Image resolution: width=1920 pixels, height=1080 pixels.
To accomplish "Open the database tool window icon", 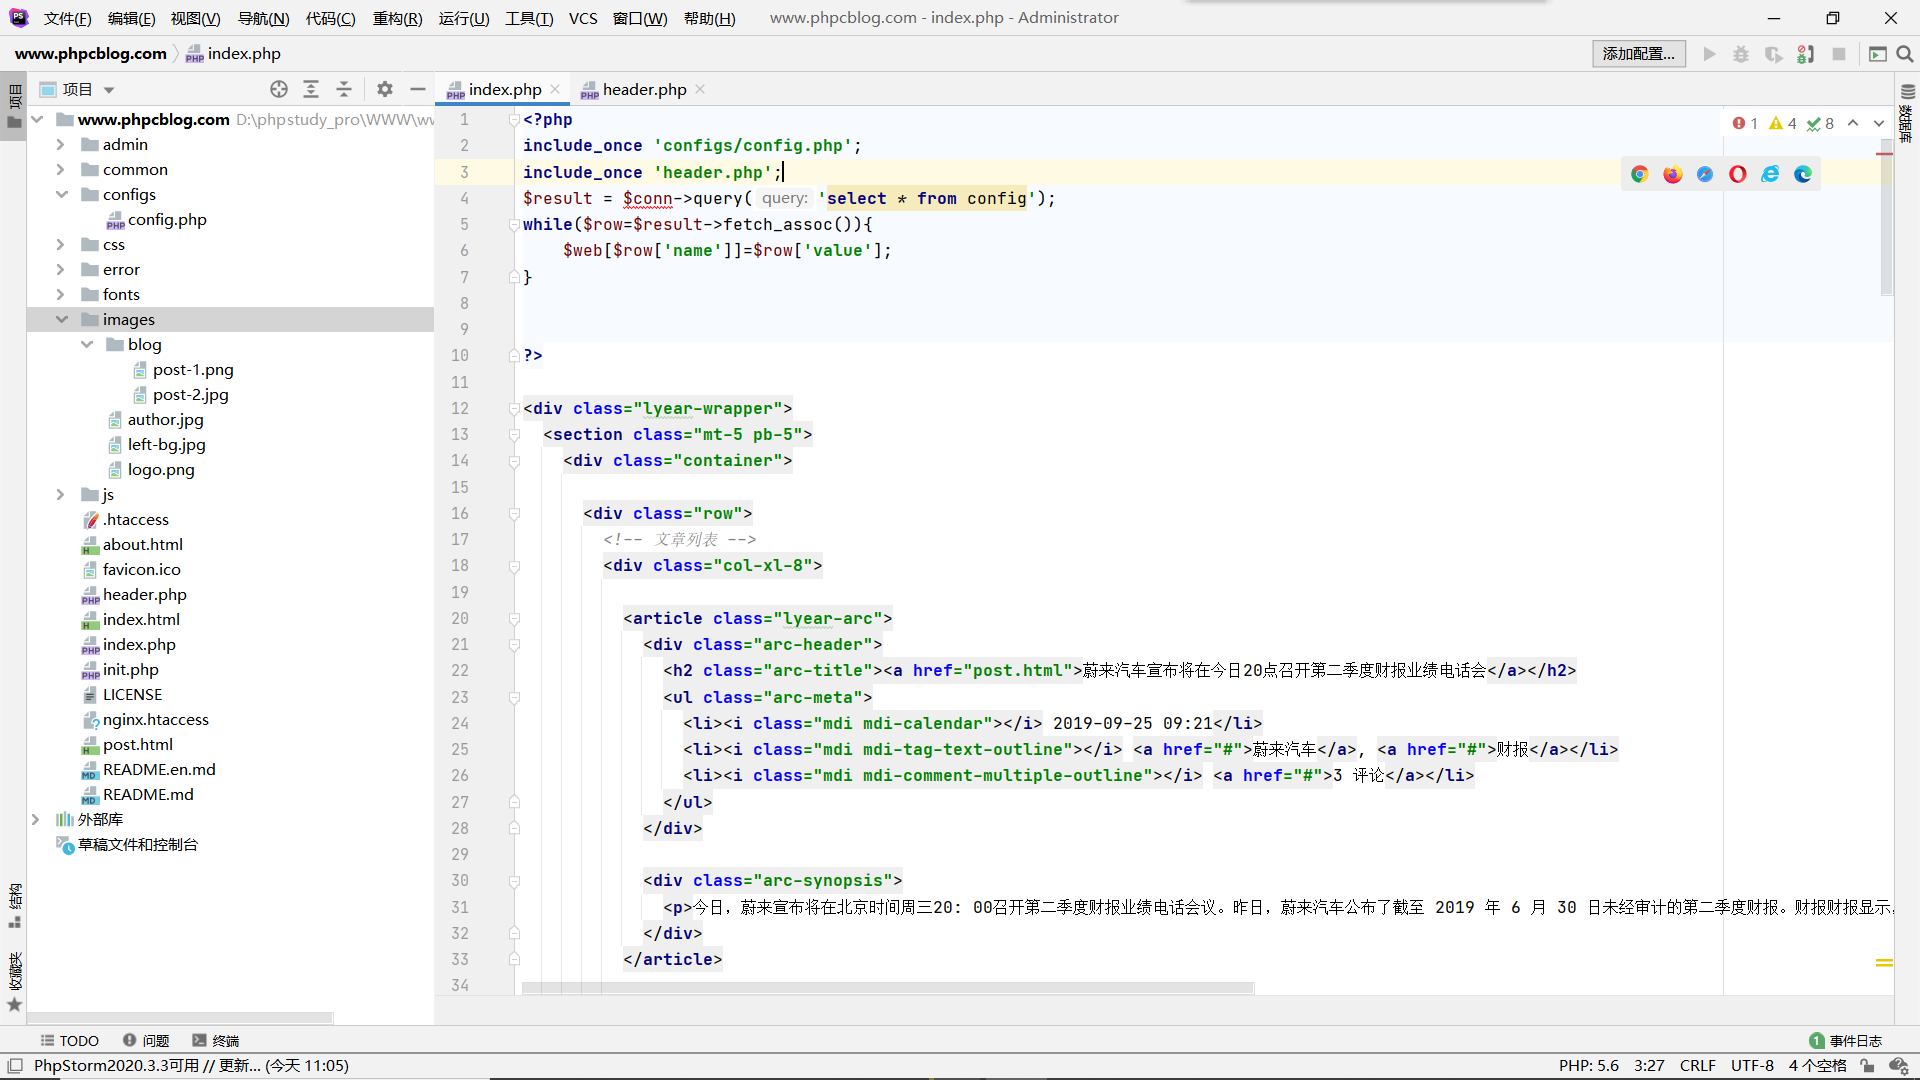I will point(1907,91).
